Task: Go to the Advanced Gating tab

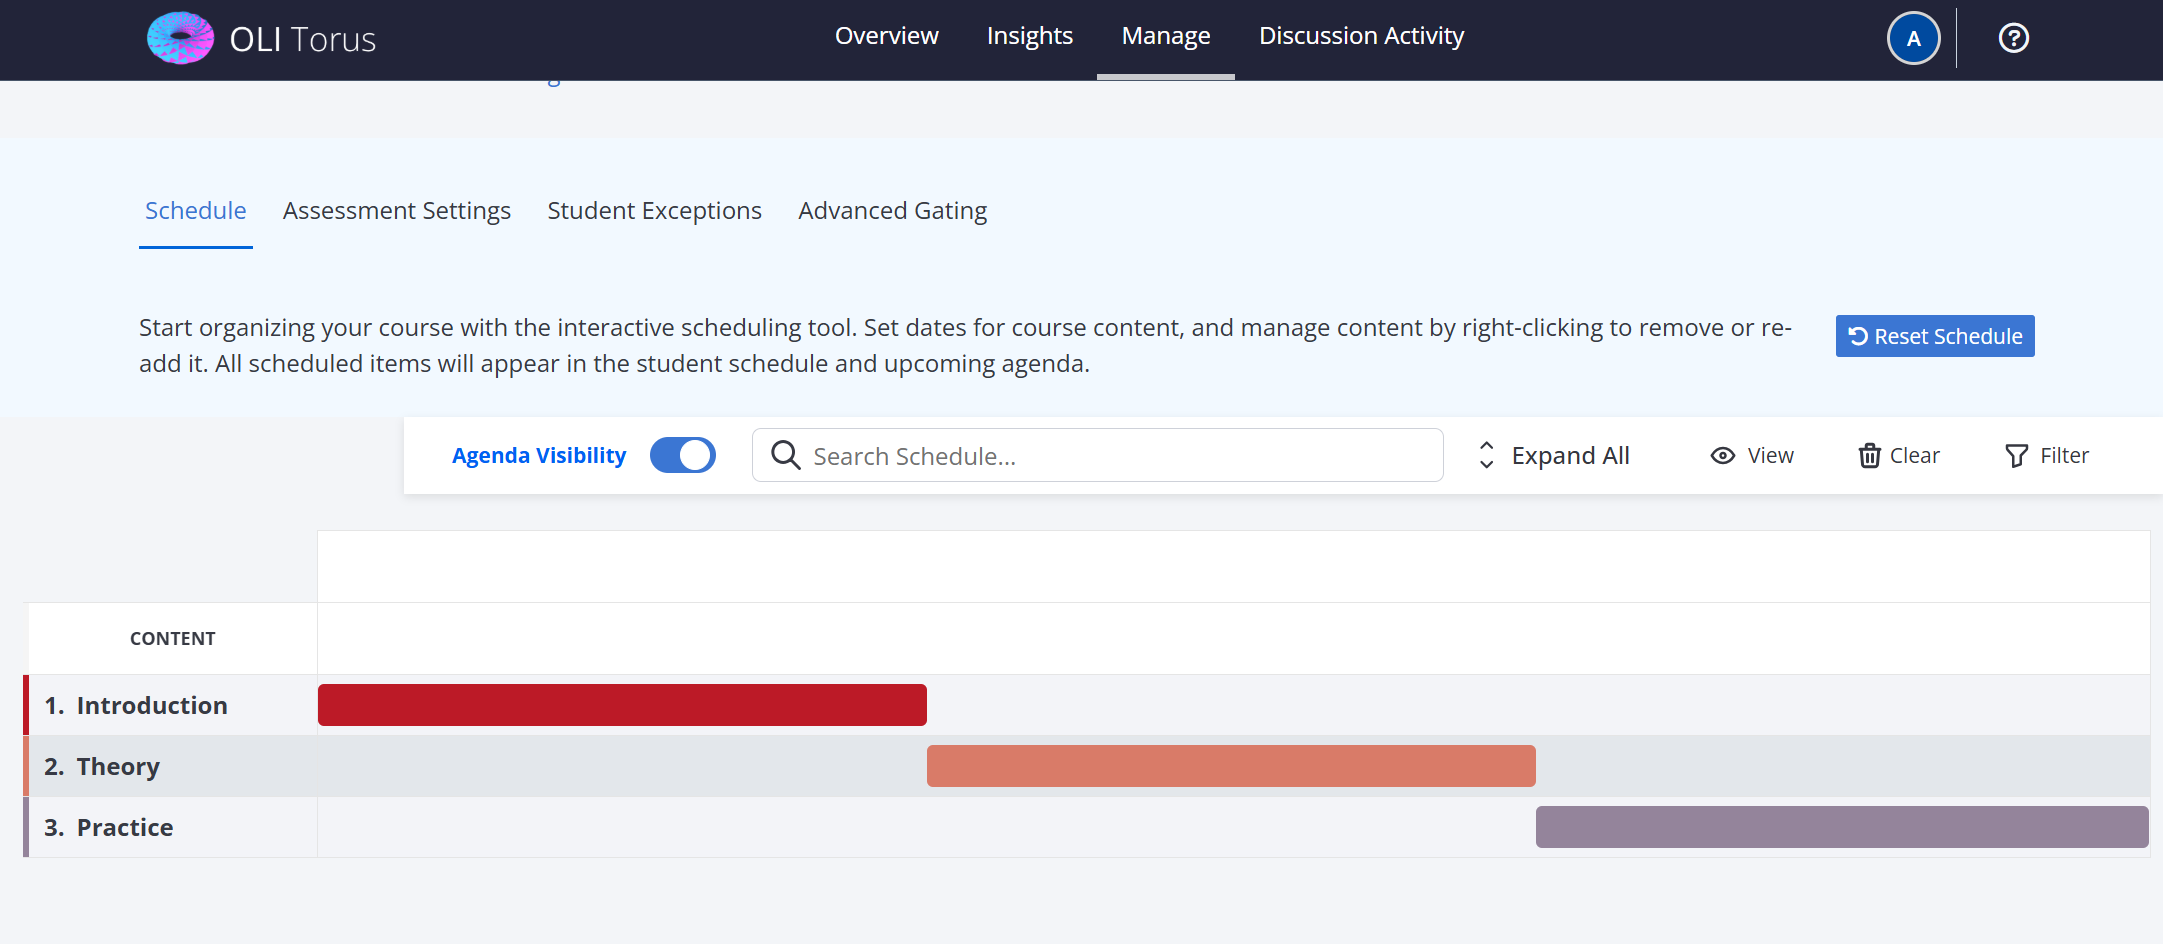Action: coord(892,211)
